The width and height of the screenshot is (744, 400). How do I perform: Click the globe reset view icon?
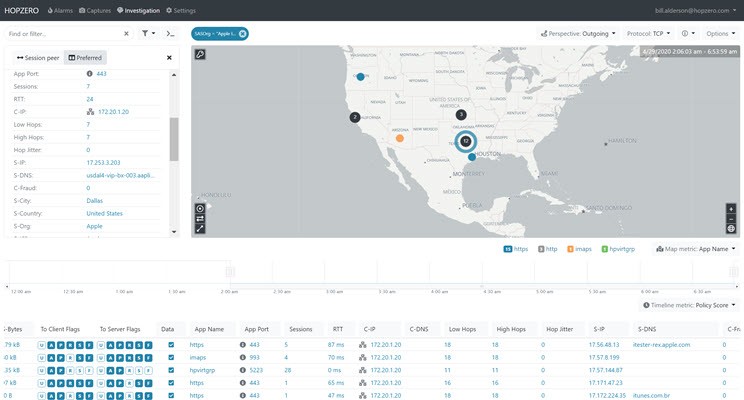(x=731, y=228)
